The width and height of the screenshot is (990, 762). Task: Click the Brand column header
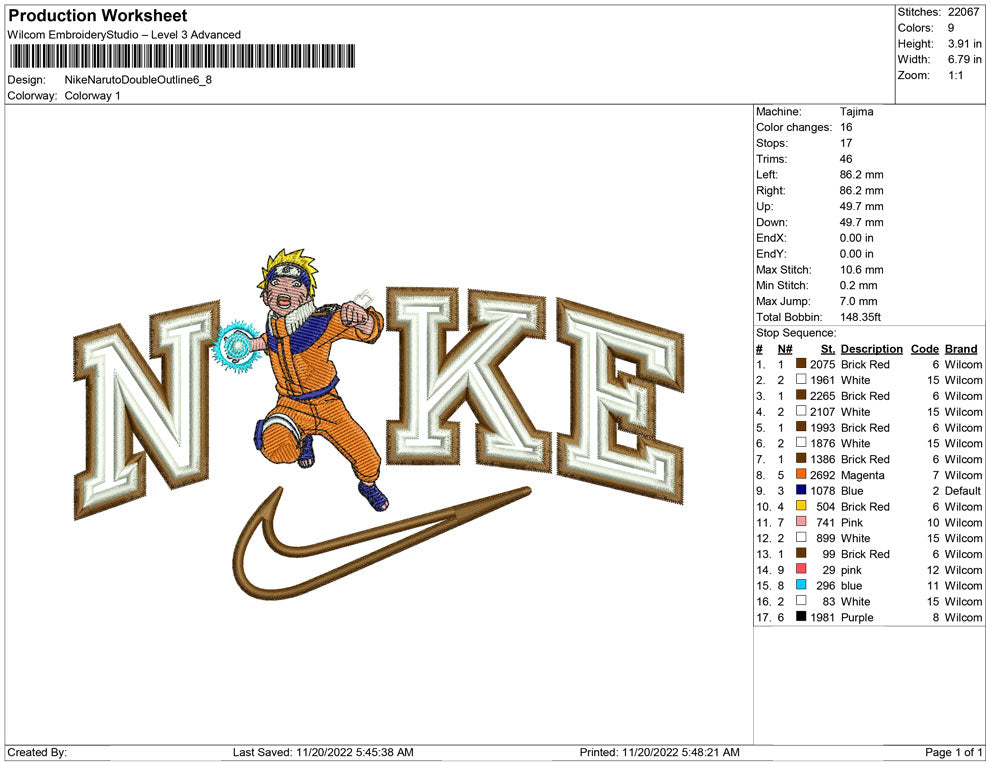click(961, 349)
